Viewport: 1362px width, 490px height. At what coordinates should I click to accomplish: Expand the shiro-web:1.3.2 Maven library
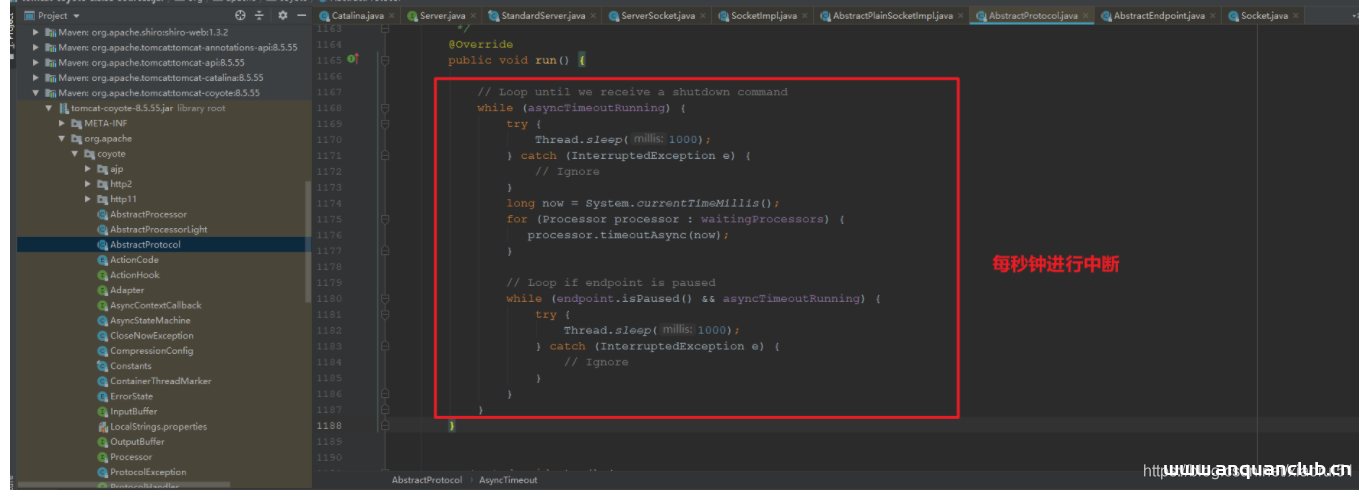(36, 32)
